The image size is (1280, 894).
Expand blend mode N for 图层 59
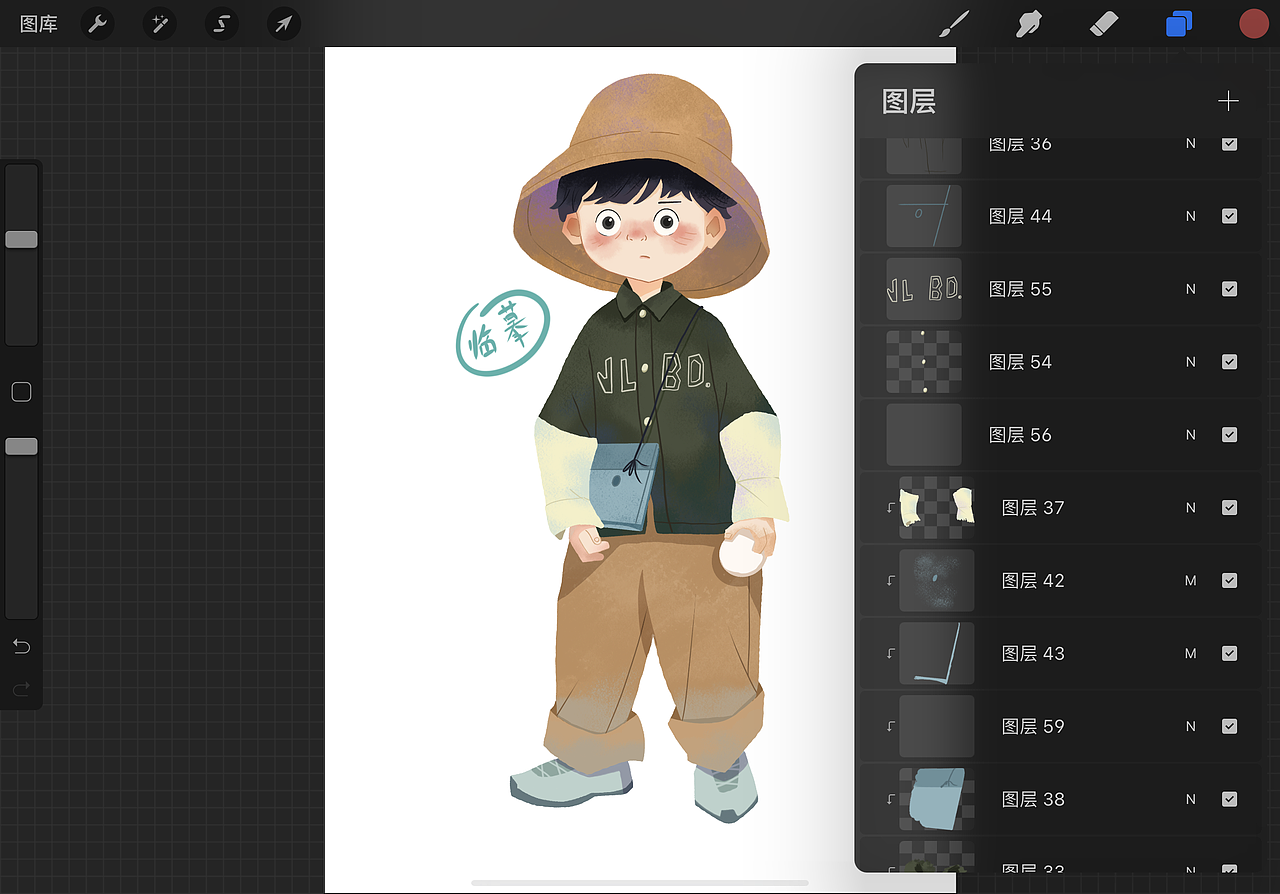click(1190, 727)
